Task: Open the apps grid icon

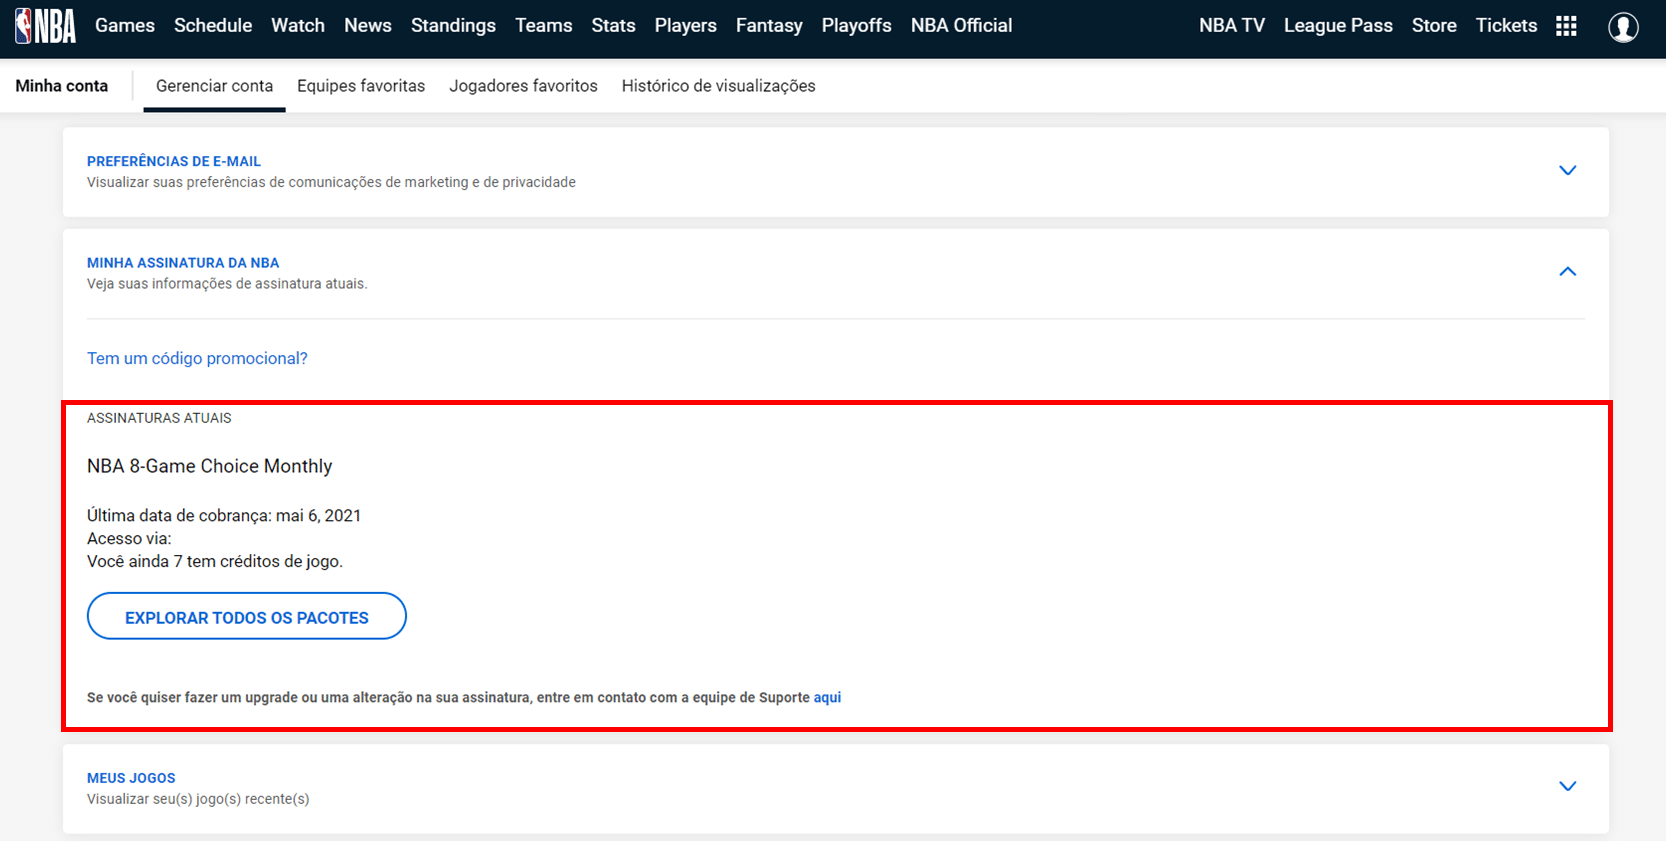Action: (x=1566, y=26)
